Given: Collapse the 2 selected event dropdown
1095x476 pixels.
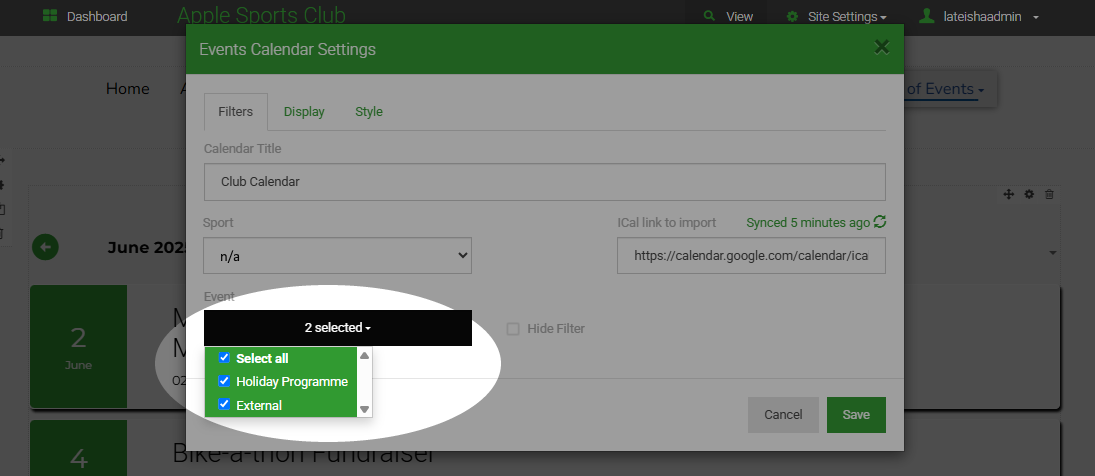Looking at the screenshot, I should coord(337,328).
